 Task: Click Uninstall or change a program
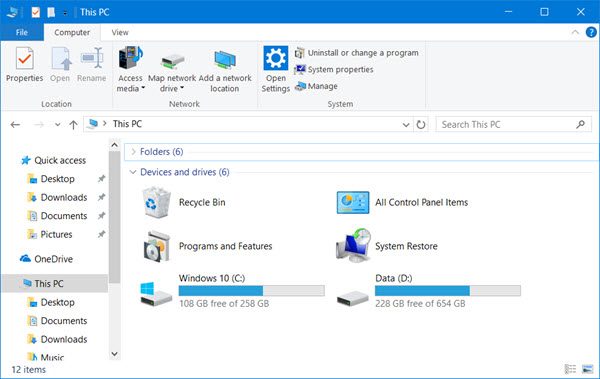pyautogui.click(x=357, y=53)
